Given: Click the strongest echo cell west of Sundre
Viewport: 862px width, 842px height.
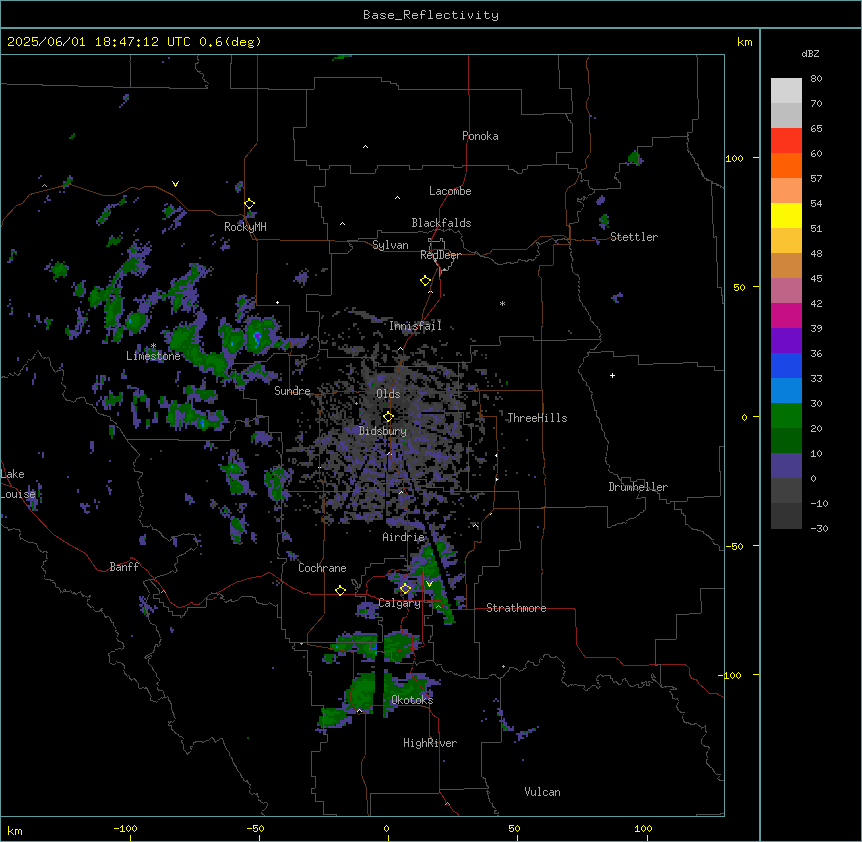Looking at the screenshot, I should pyautogui.click(x=257, y=336).
